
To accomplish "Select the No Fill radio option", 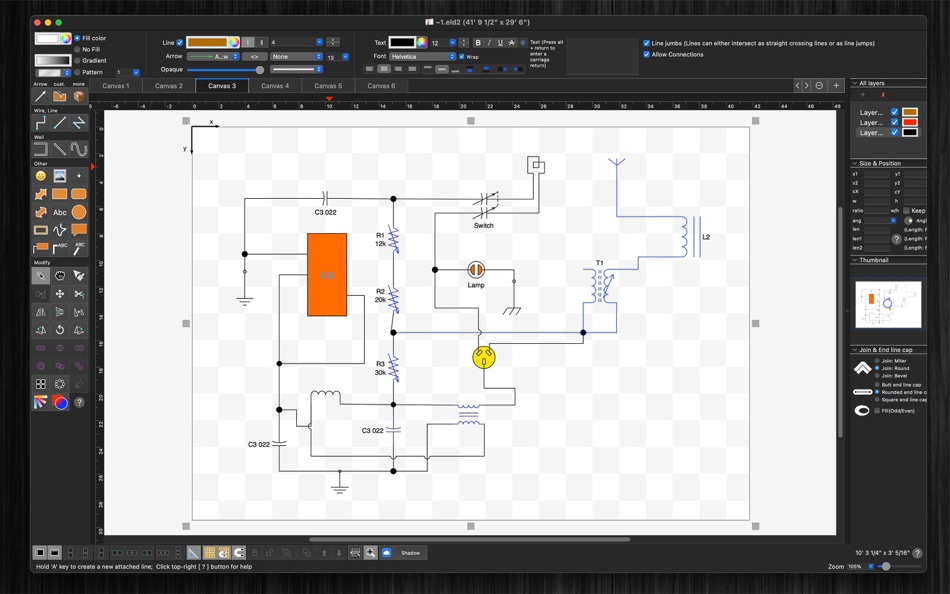I will tap(77, 49).
